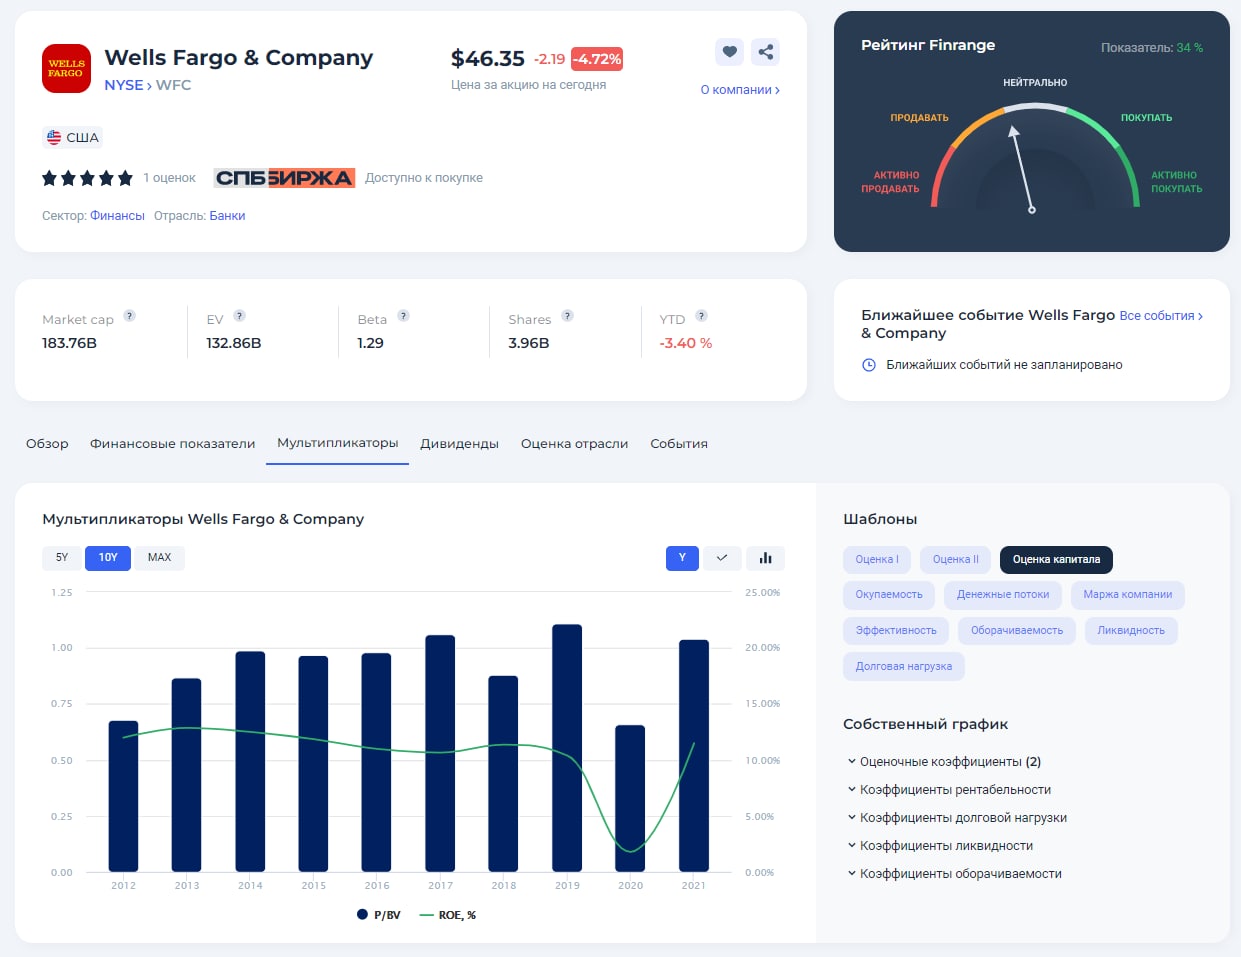Select the 10Y time range

[108, 558]
